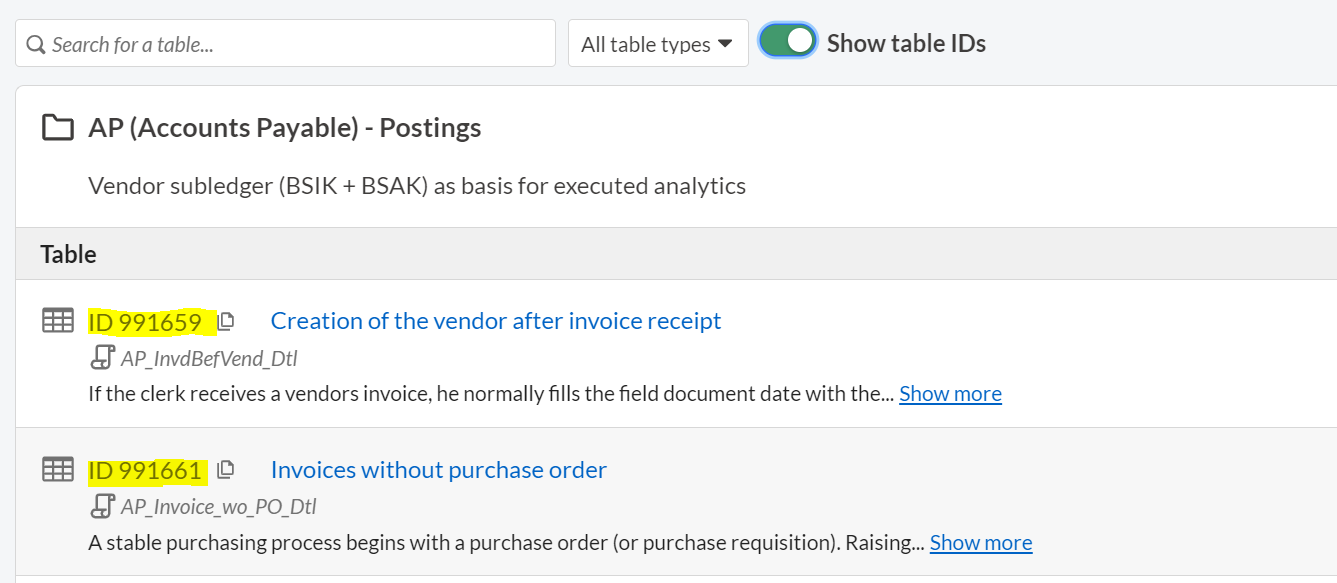This screenshot has width=1337, height=583.
Task: Click the highlighted ID 991659 label
Action: [x=145, y=321]
